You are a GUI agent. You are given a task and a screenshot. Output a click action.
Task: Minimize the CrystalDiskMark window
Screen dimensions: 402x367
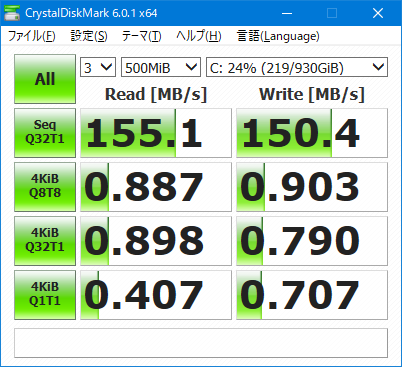(287, 13)
